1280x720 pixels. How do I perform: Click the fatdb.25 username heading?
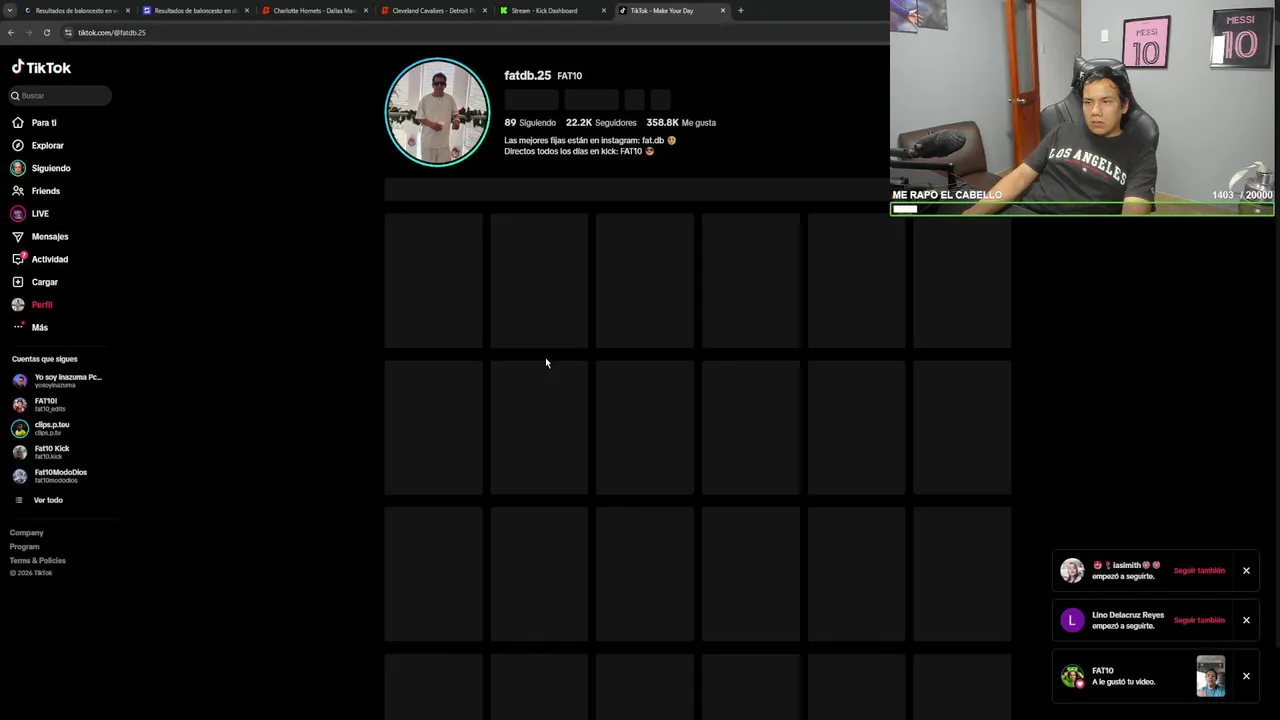coord(528,75)
